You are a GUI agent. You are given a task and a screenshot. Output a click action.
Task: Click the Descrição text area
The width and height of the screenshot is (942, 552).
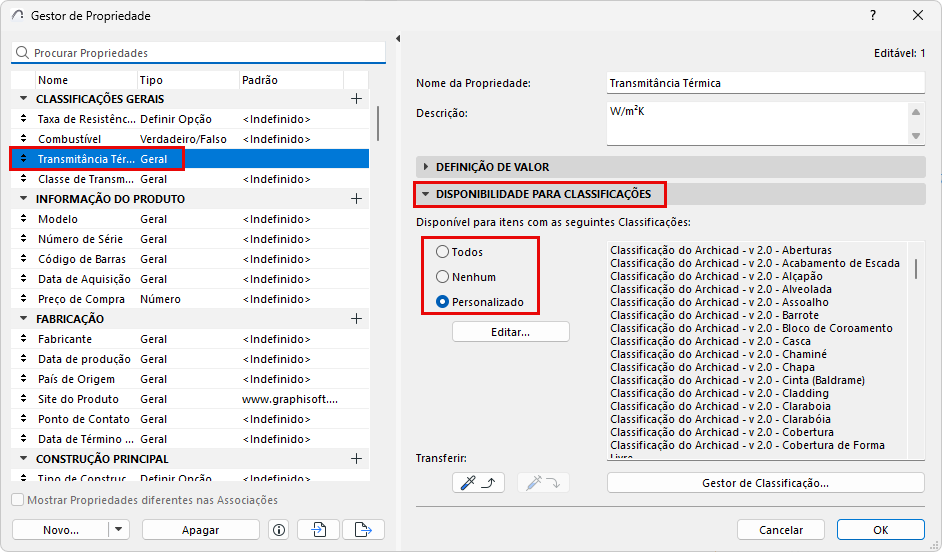point(758,124)
